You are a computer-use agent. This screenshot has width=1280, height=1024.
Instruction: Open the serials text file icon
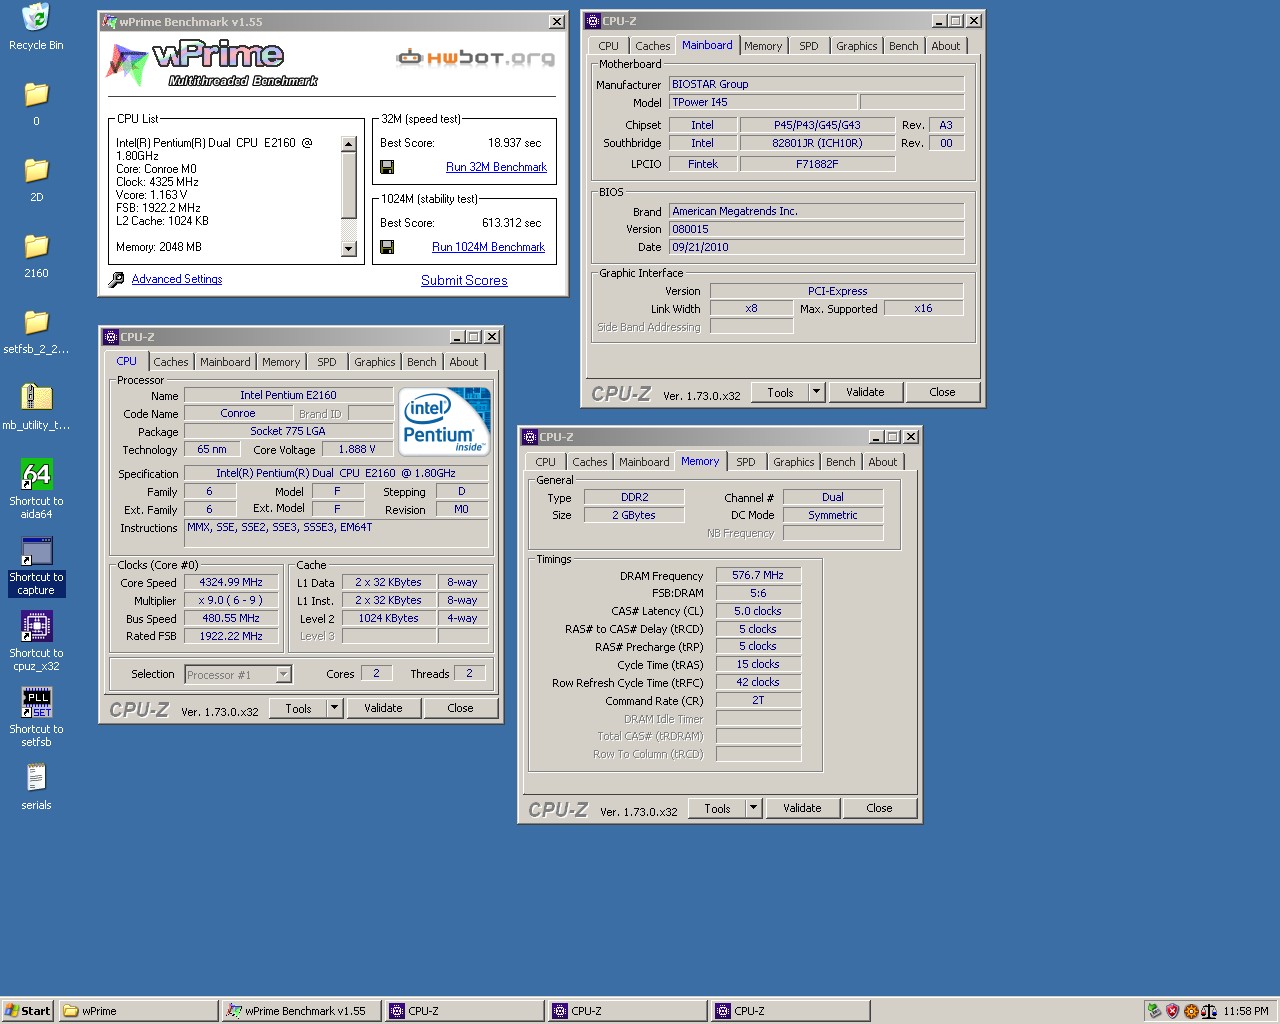(x=36, y=778)
